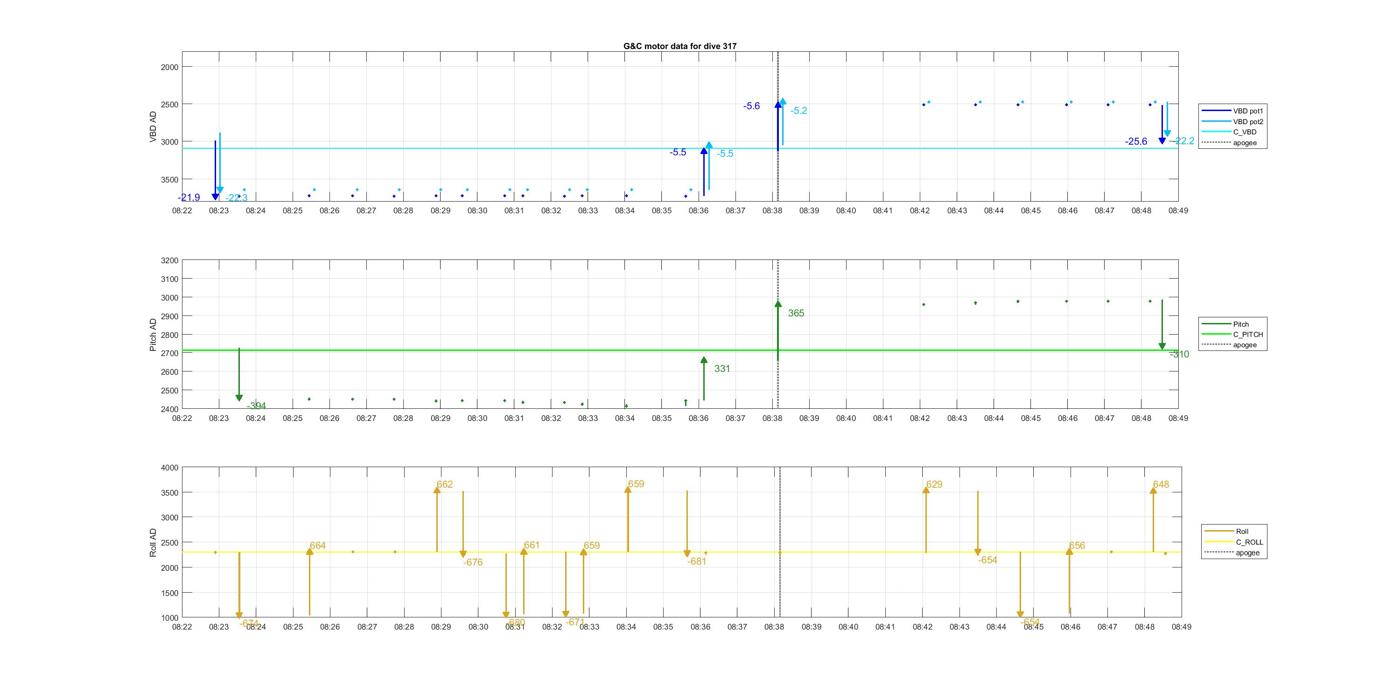Select the 'Pitch AD' y-axis label

tap(154, 335)
